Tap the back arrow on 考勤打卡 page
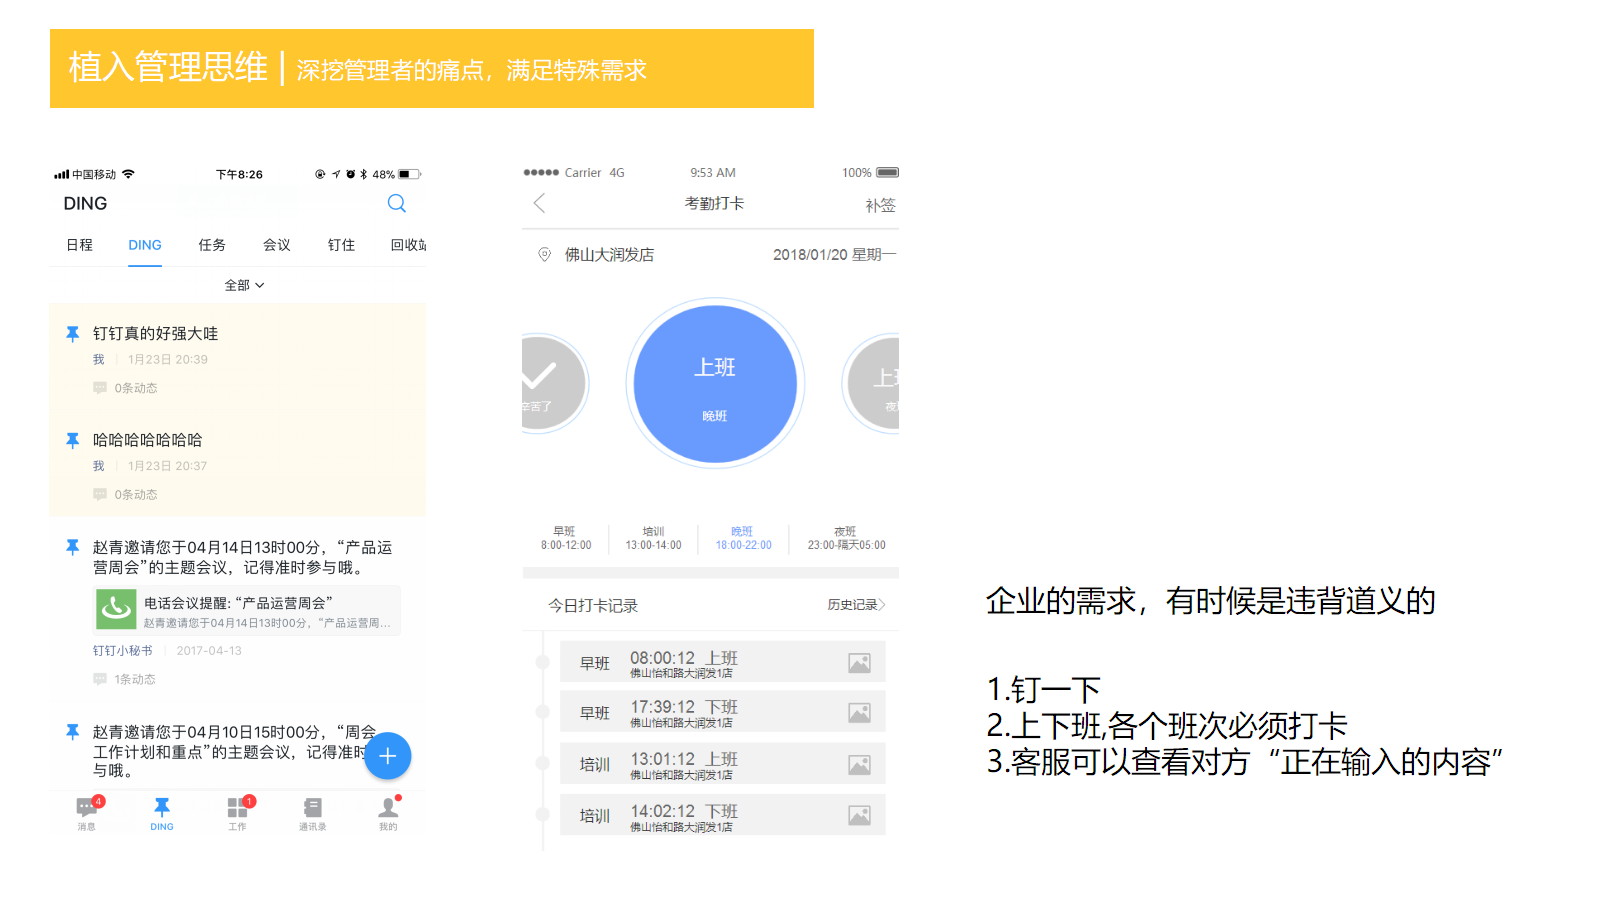The height and width of the screenshot is (900, 1600). (x=539, y=204)
